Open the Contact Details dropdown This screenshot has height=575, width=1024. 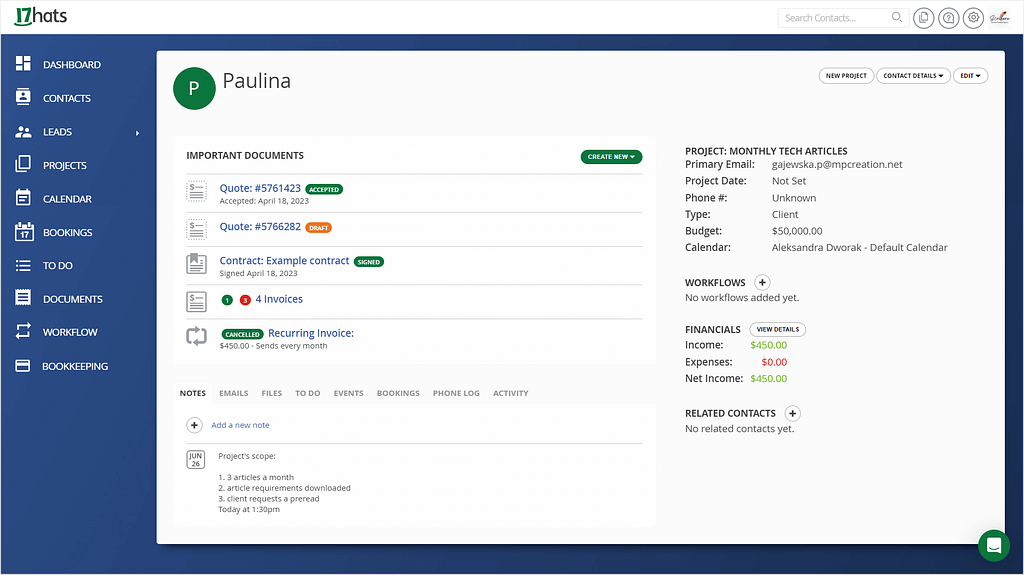click(x=913, y=76)
